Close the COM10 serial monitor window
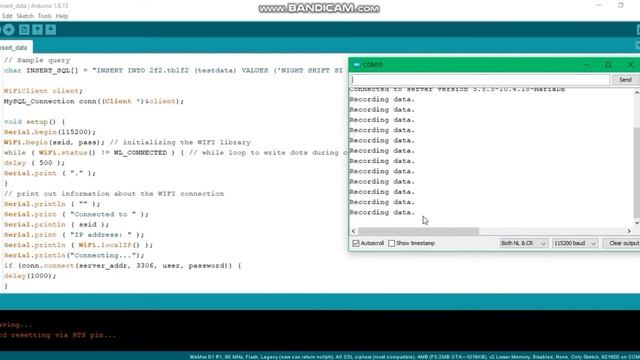640x360 pixels. (x=630, y=65)
